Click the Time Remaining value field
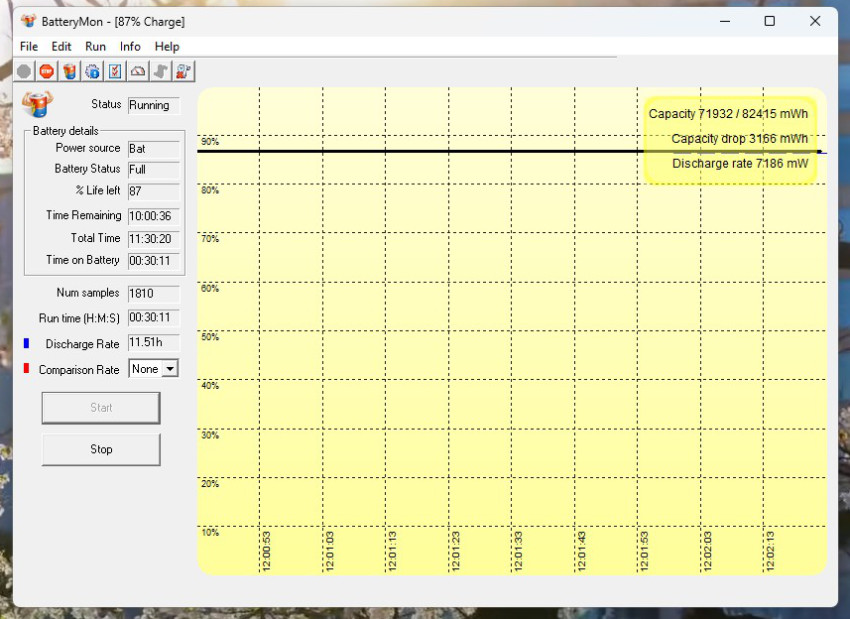The image size is (850, 619). (154, 216)
